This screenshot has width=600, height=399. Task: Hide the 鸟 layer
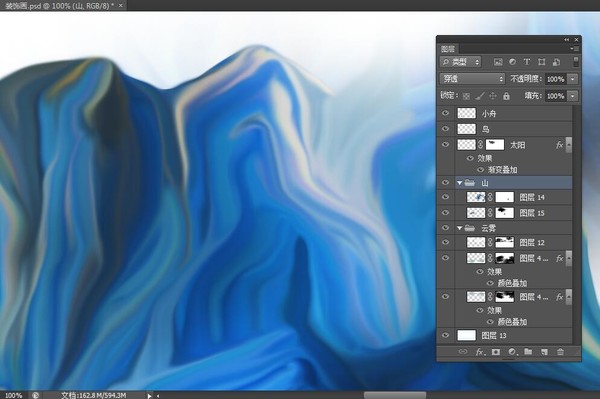445,129
